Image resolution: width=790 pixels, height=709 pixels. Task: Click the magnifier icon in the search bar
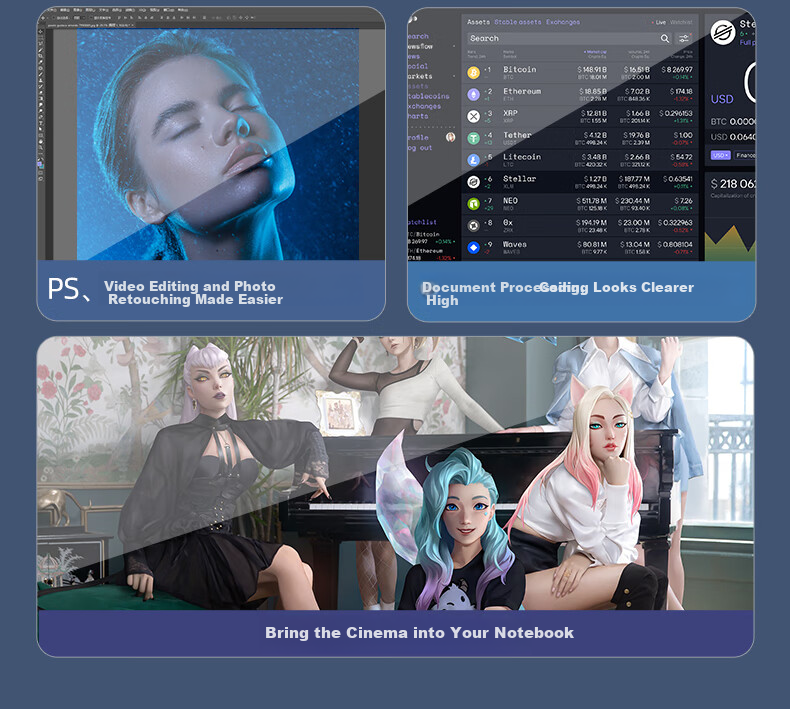pyautogui.click(x=665, y=38)
